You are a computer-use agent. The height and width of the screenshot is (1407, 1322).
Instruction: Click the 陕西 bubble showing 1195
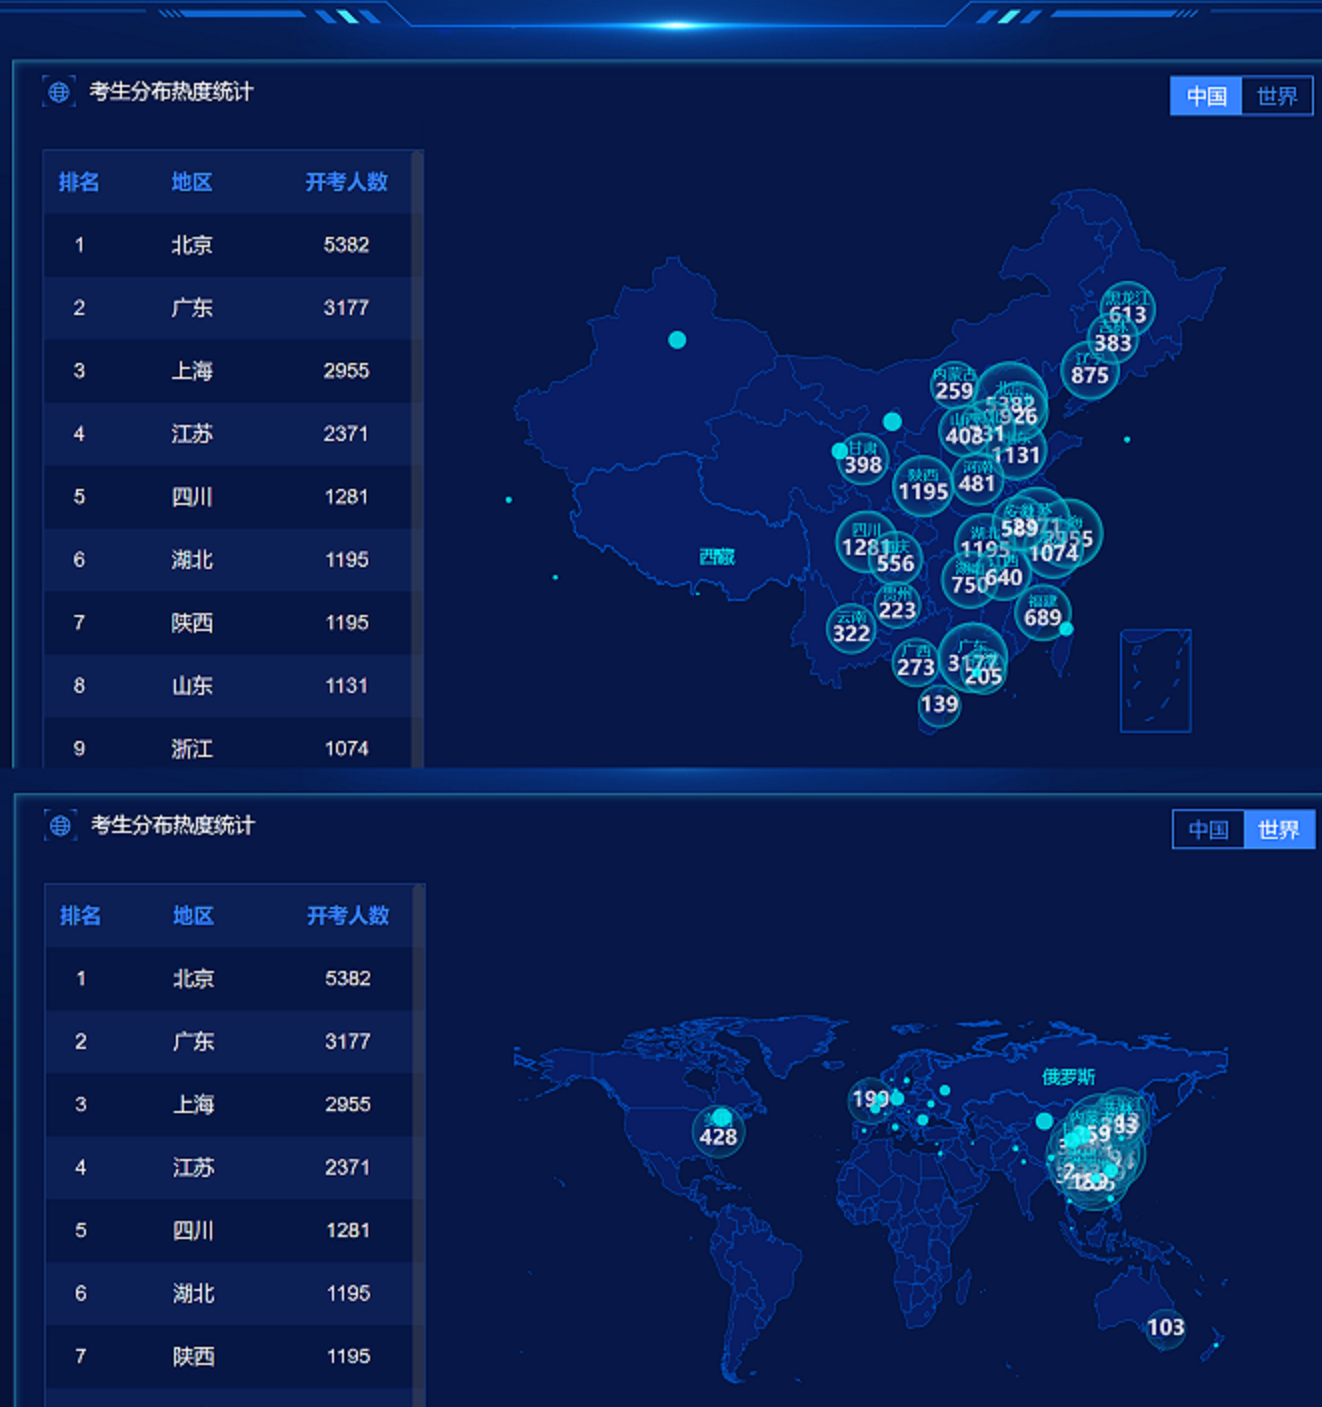[923, 485]
